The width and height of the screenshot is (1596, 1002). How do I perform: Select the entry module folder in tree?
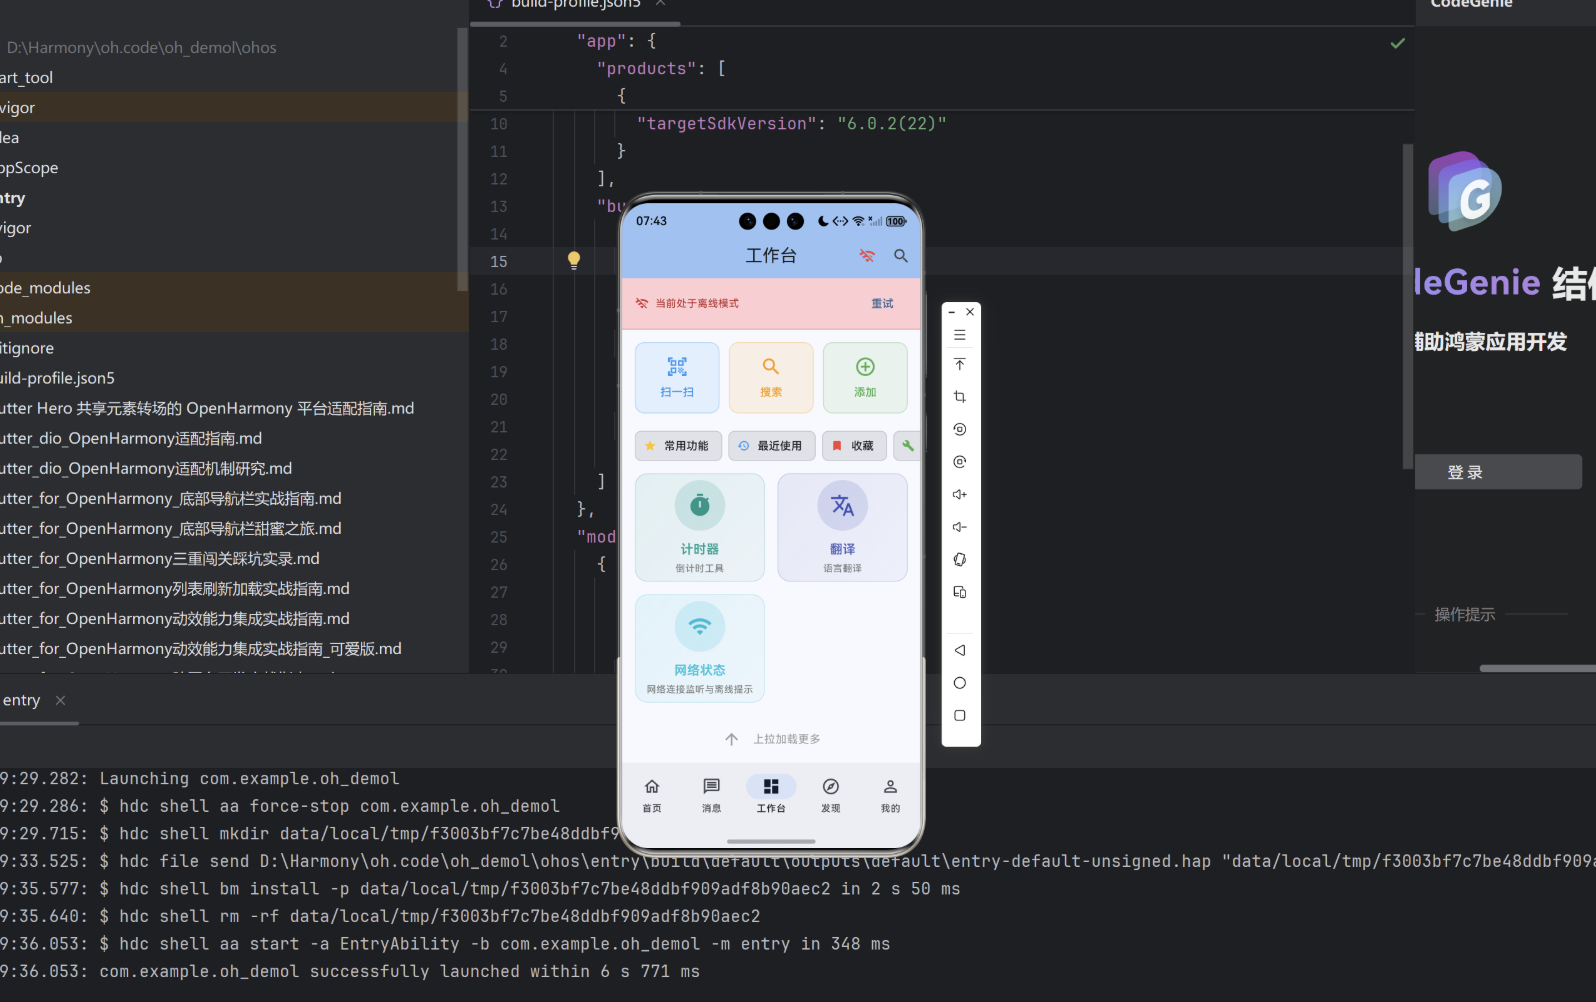tap(13, 198)
